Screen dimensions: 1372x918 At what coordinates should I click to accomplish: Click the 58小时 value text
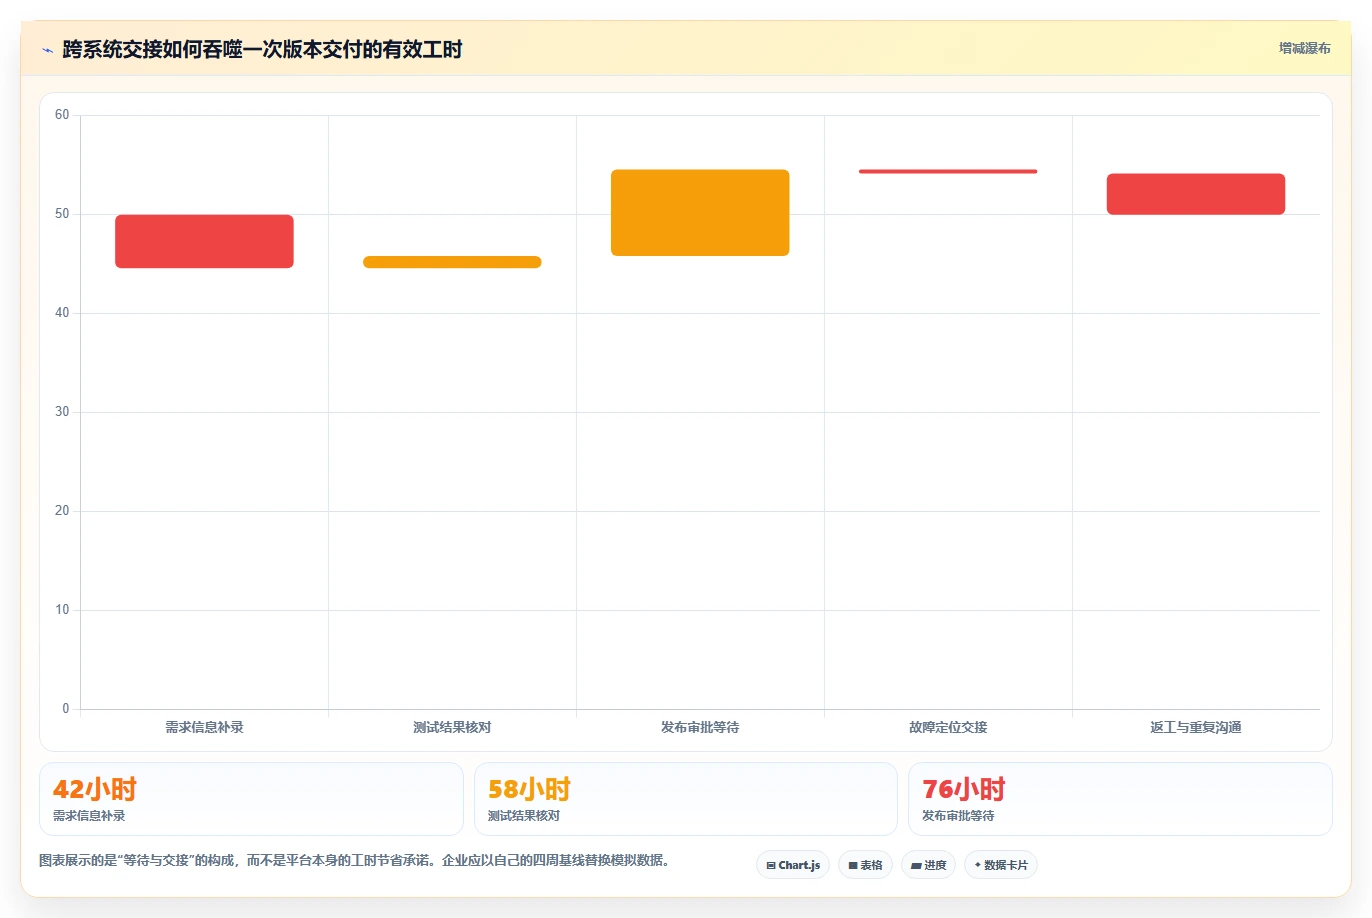point(529,790)
